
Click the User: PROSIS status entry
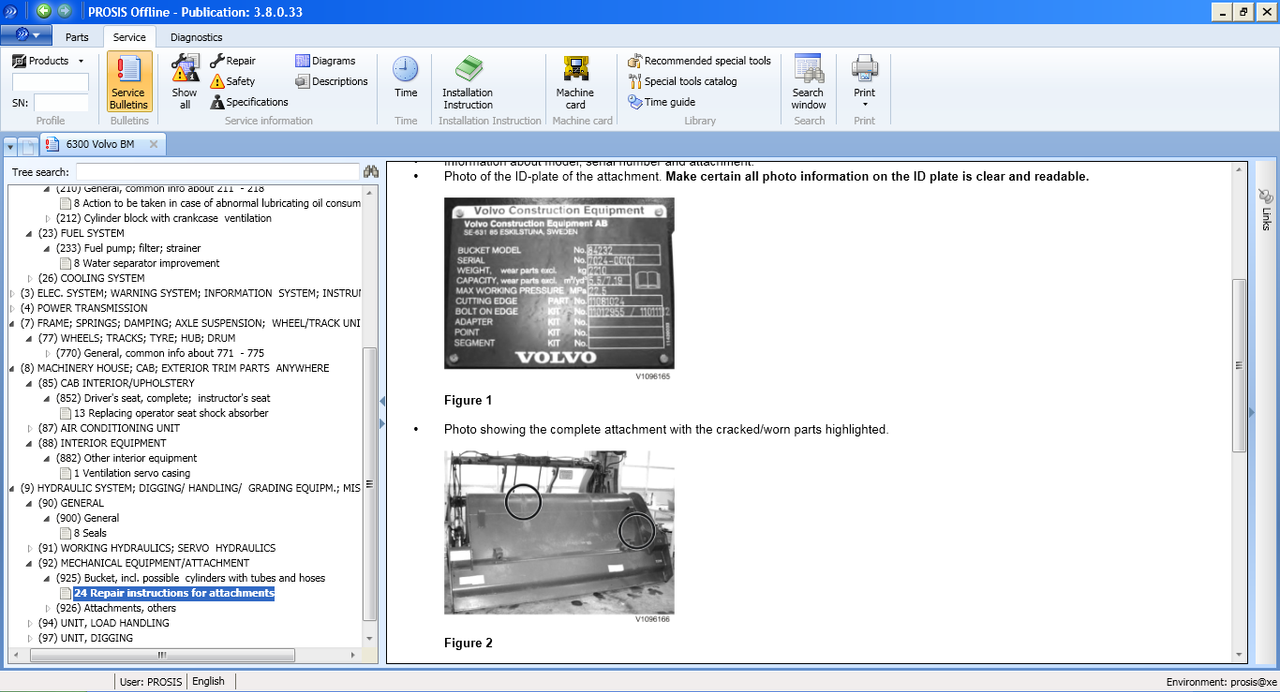pos(151,681)
